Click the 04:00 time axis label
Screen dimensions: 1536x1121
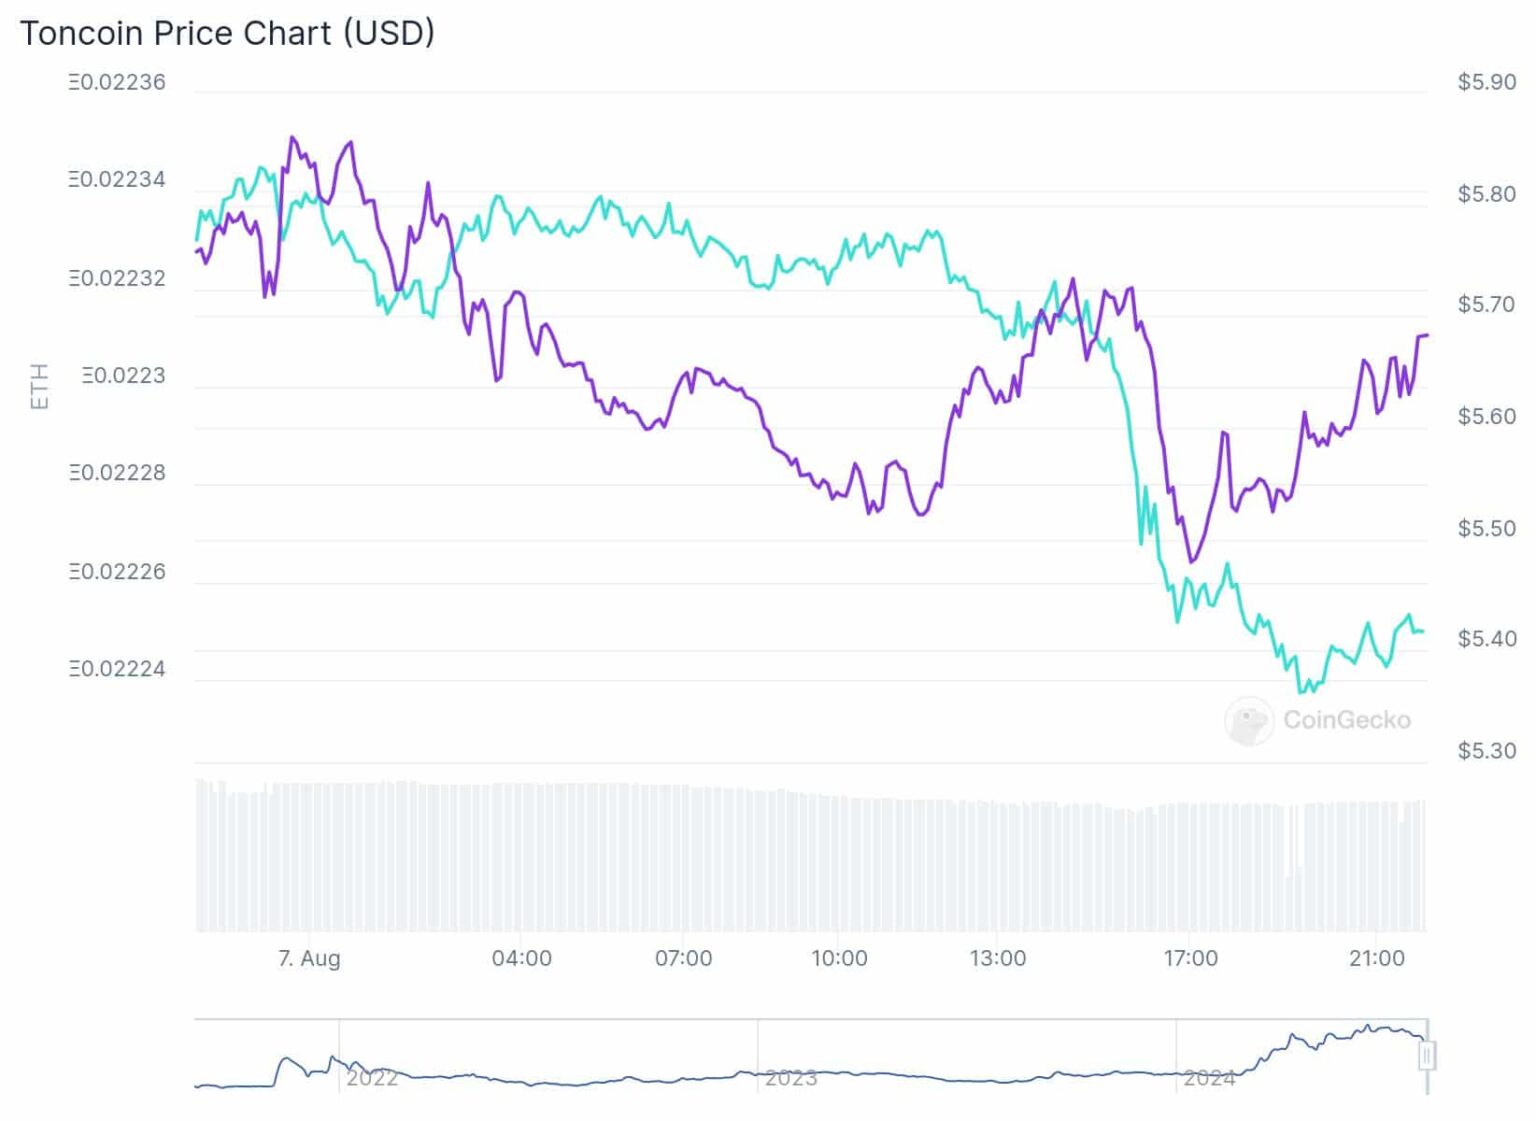click(x=521, y=958)
